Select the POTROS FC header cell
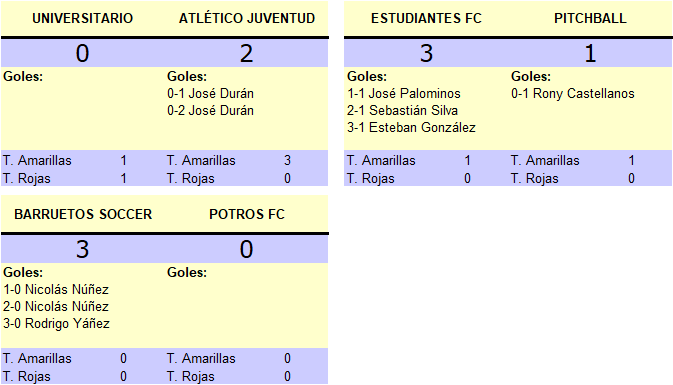 [x=247, y=214]
